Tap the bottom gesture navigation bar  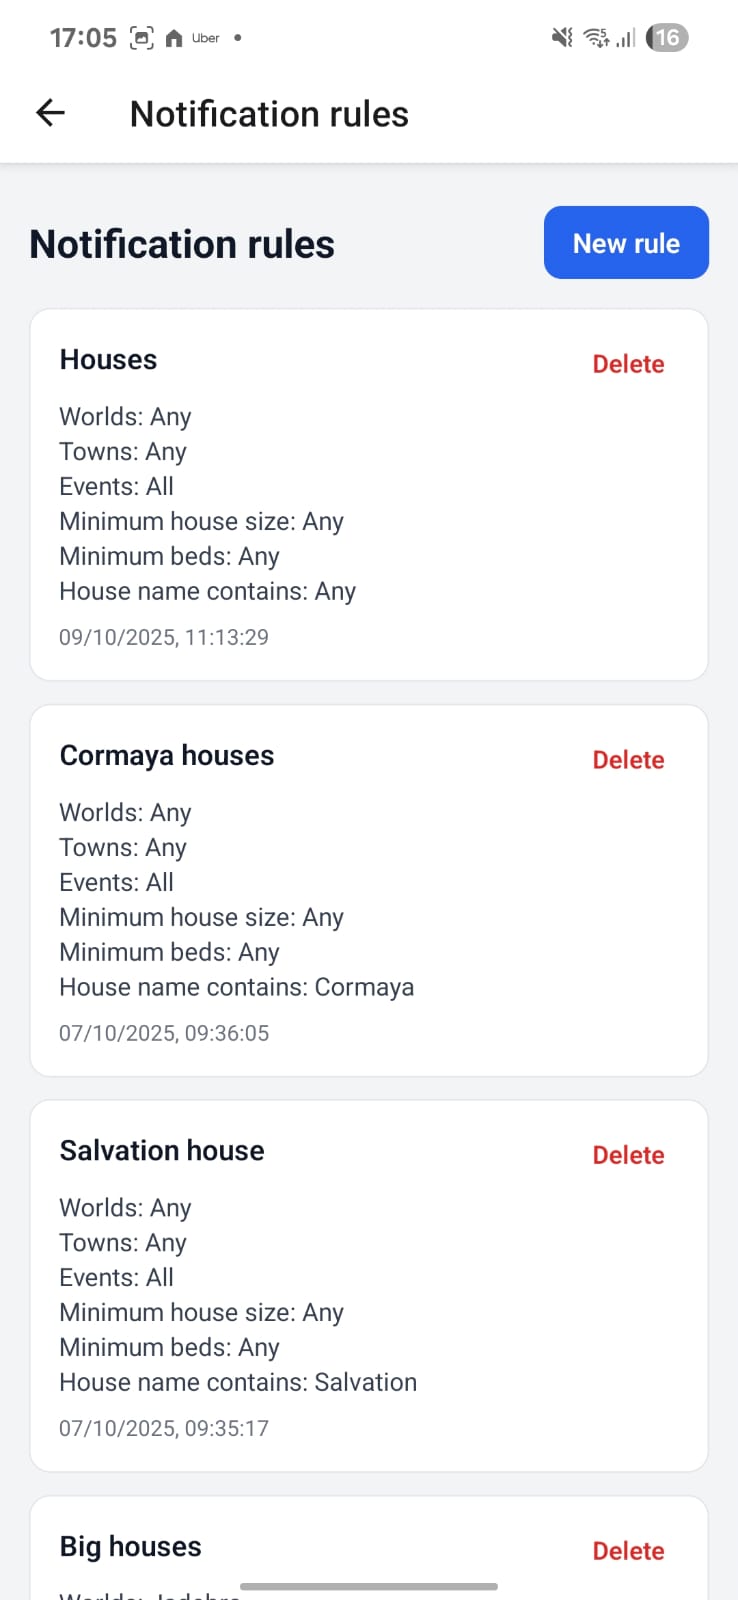369,1586
